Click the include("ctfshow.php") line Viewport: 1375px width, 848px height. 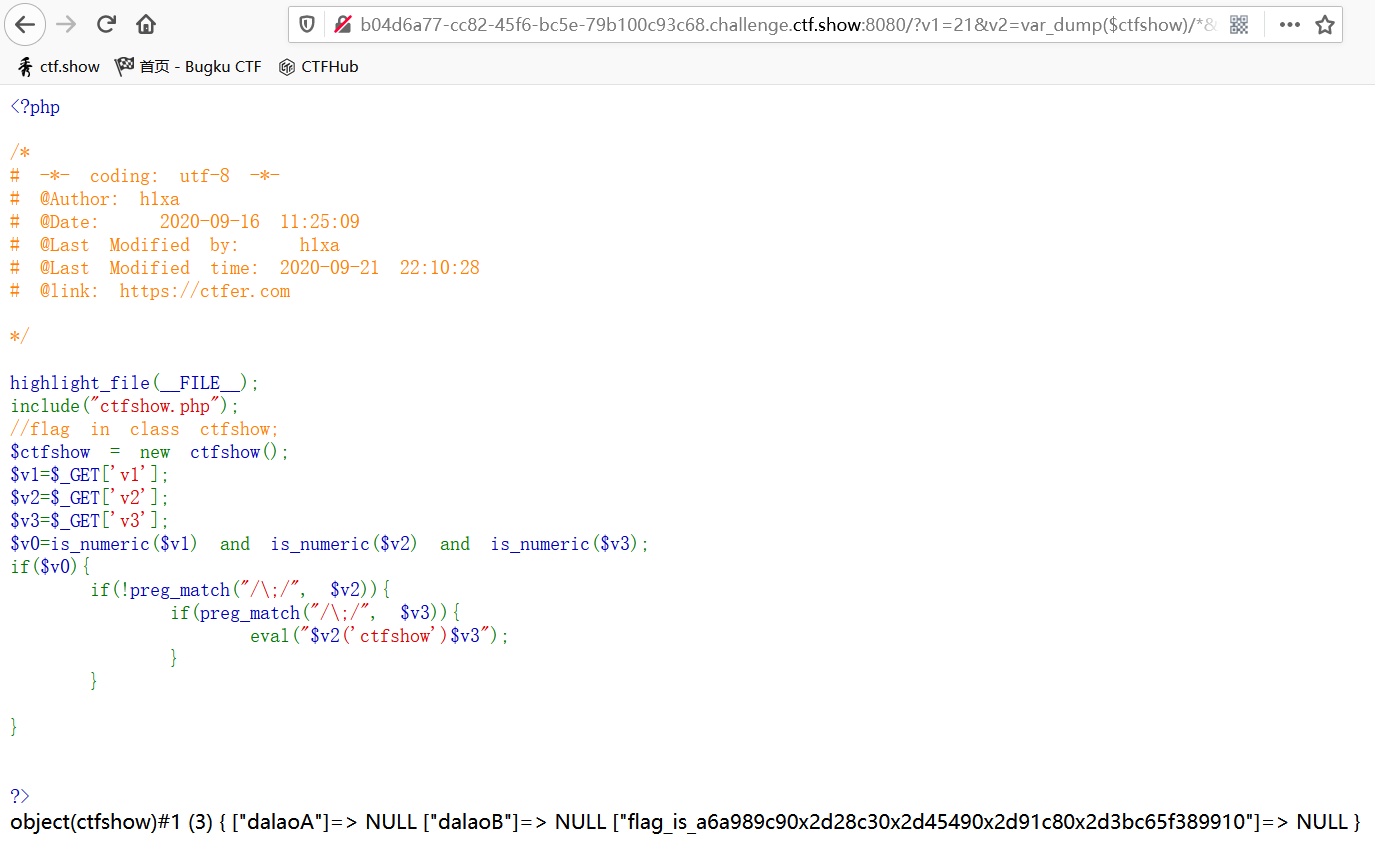[x=125, y=406]
